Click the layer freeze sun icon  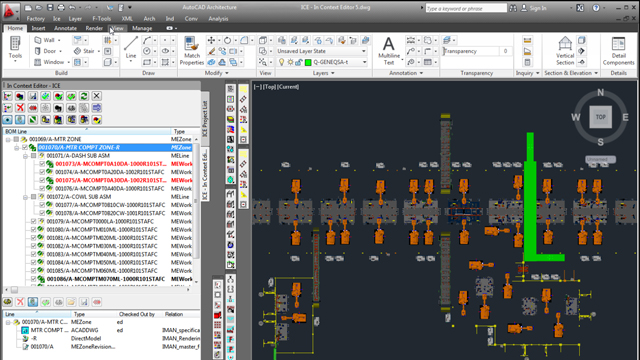pos(290,62)
